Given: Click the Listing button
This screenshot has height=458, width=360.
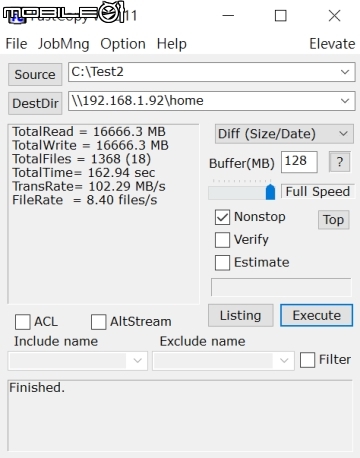Looking at the screenshot, I should point(241,315).
